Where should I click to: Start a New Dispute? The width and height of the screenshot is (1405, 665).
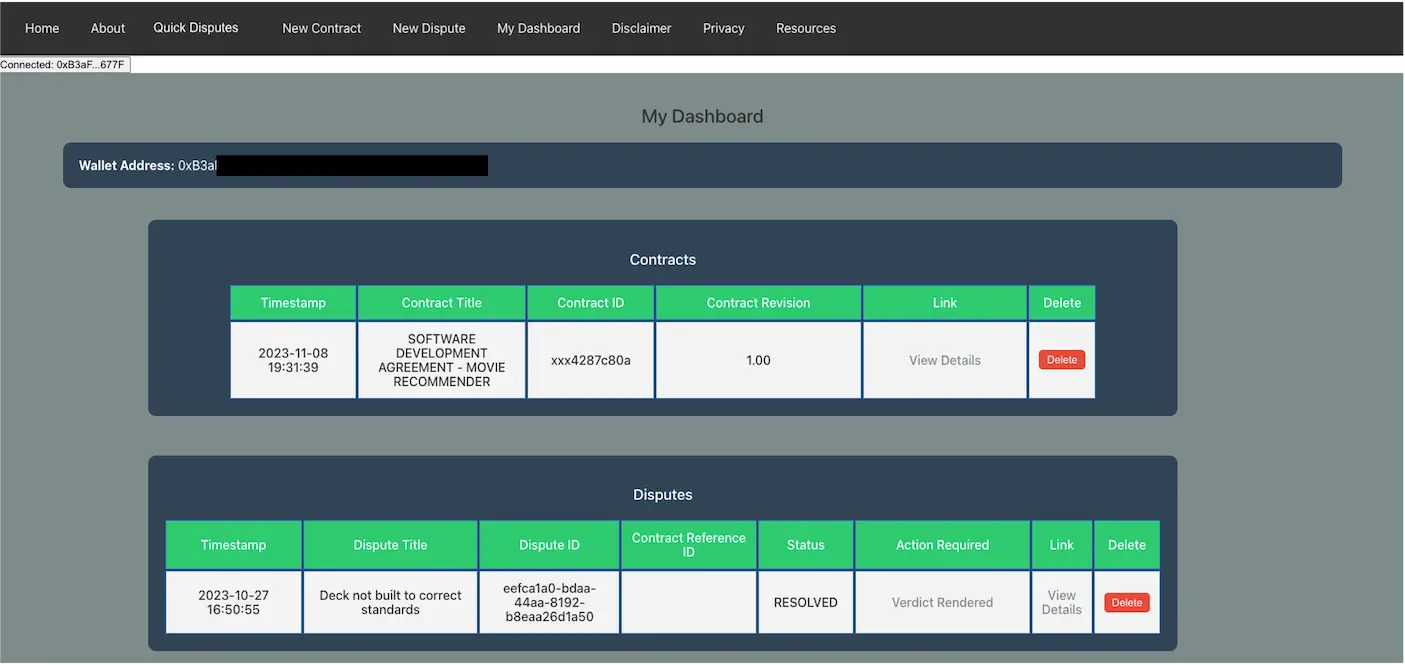(x=429, y=28)
